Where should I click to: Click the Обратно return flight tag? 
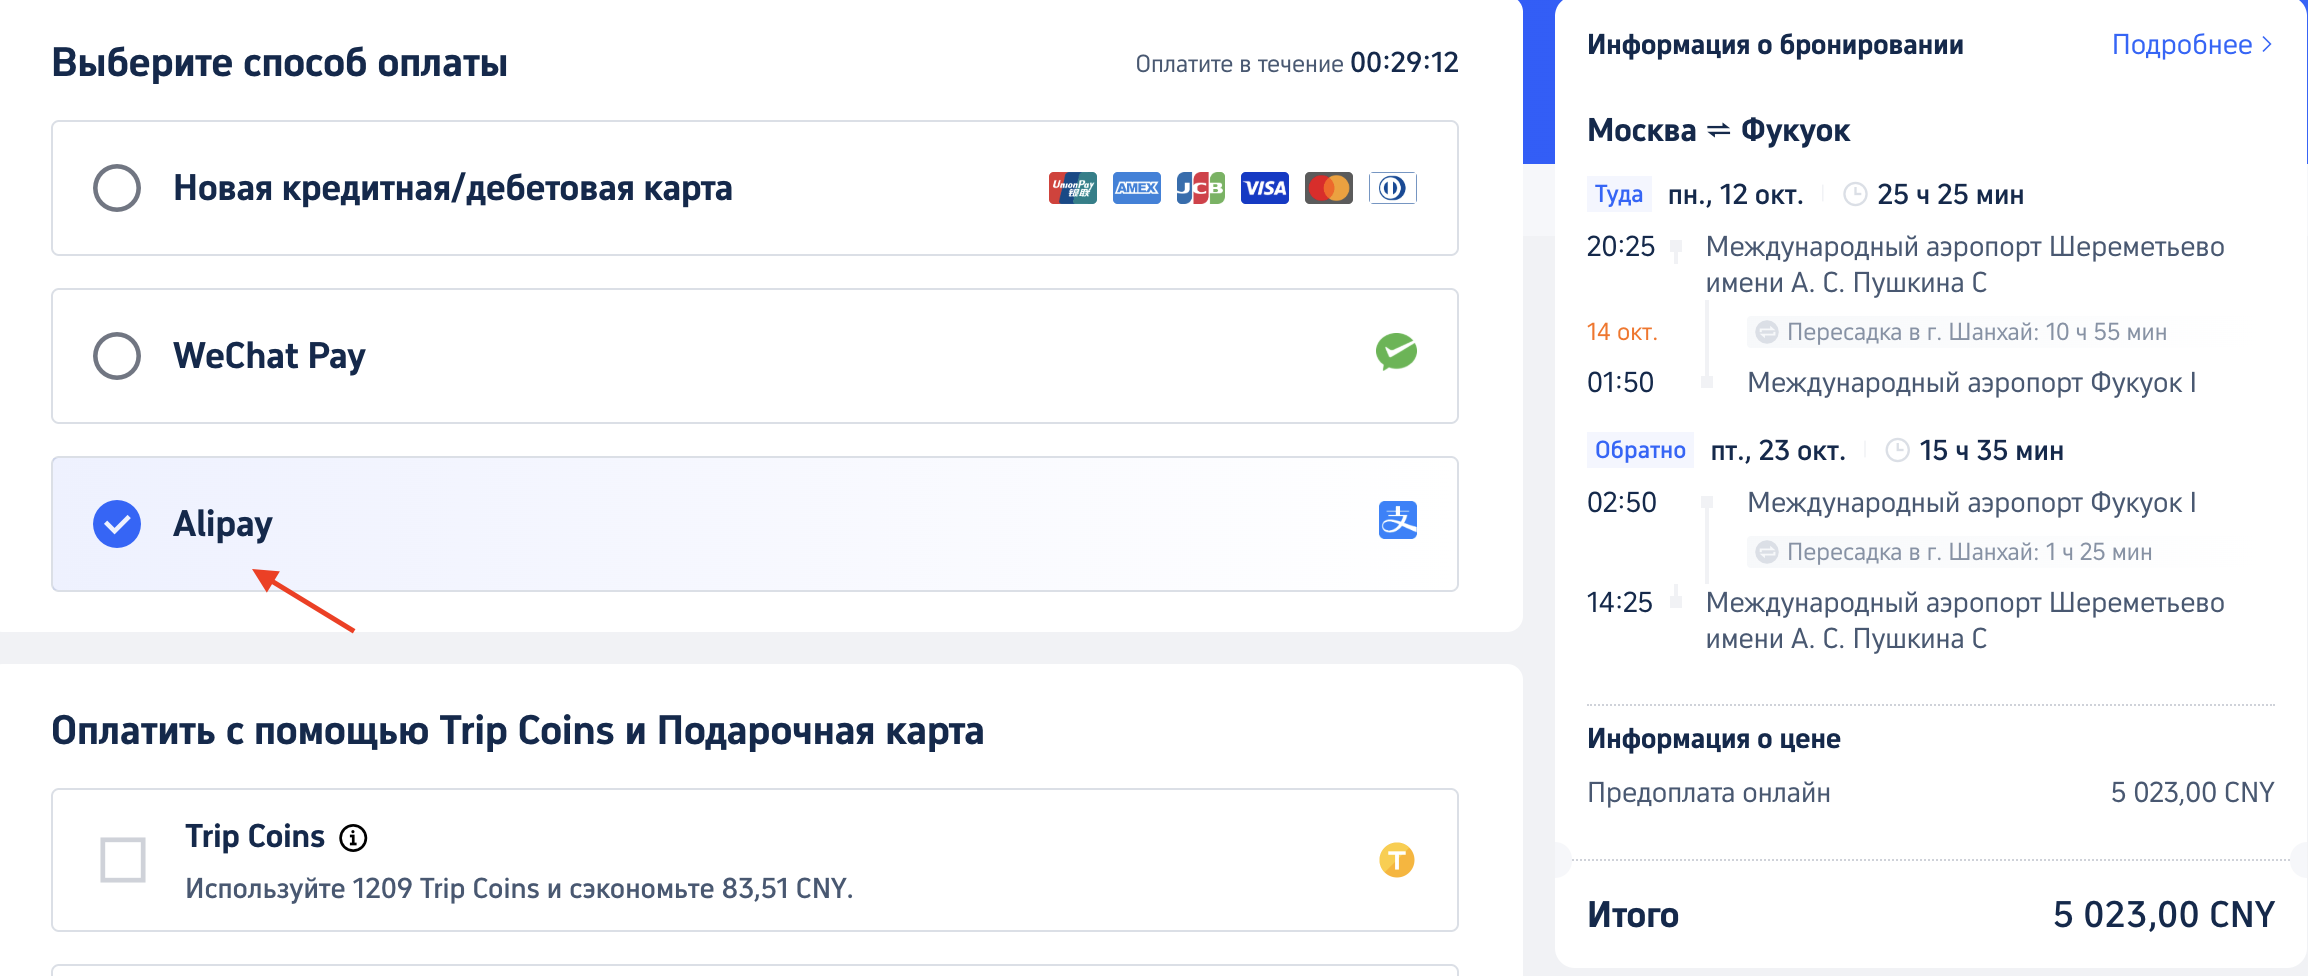pos(1640,450)
